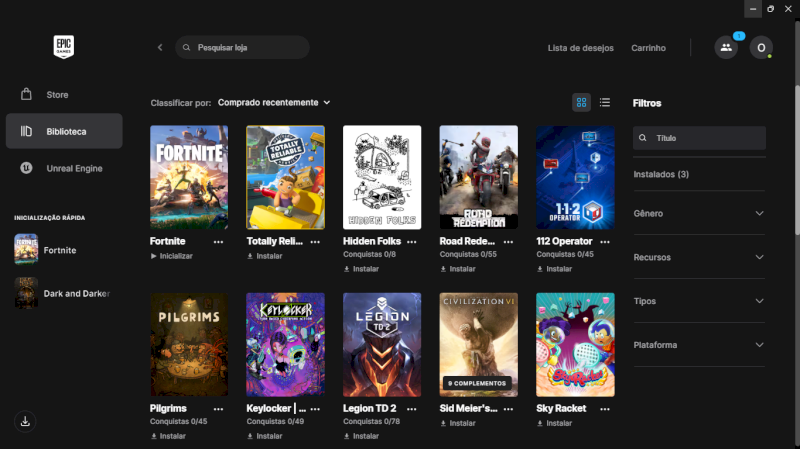This screenshot has height=449, width=800.
Task: Open the Carrinho link
Action: pos(648,48)
